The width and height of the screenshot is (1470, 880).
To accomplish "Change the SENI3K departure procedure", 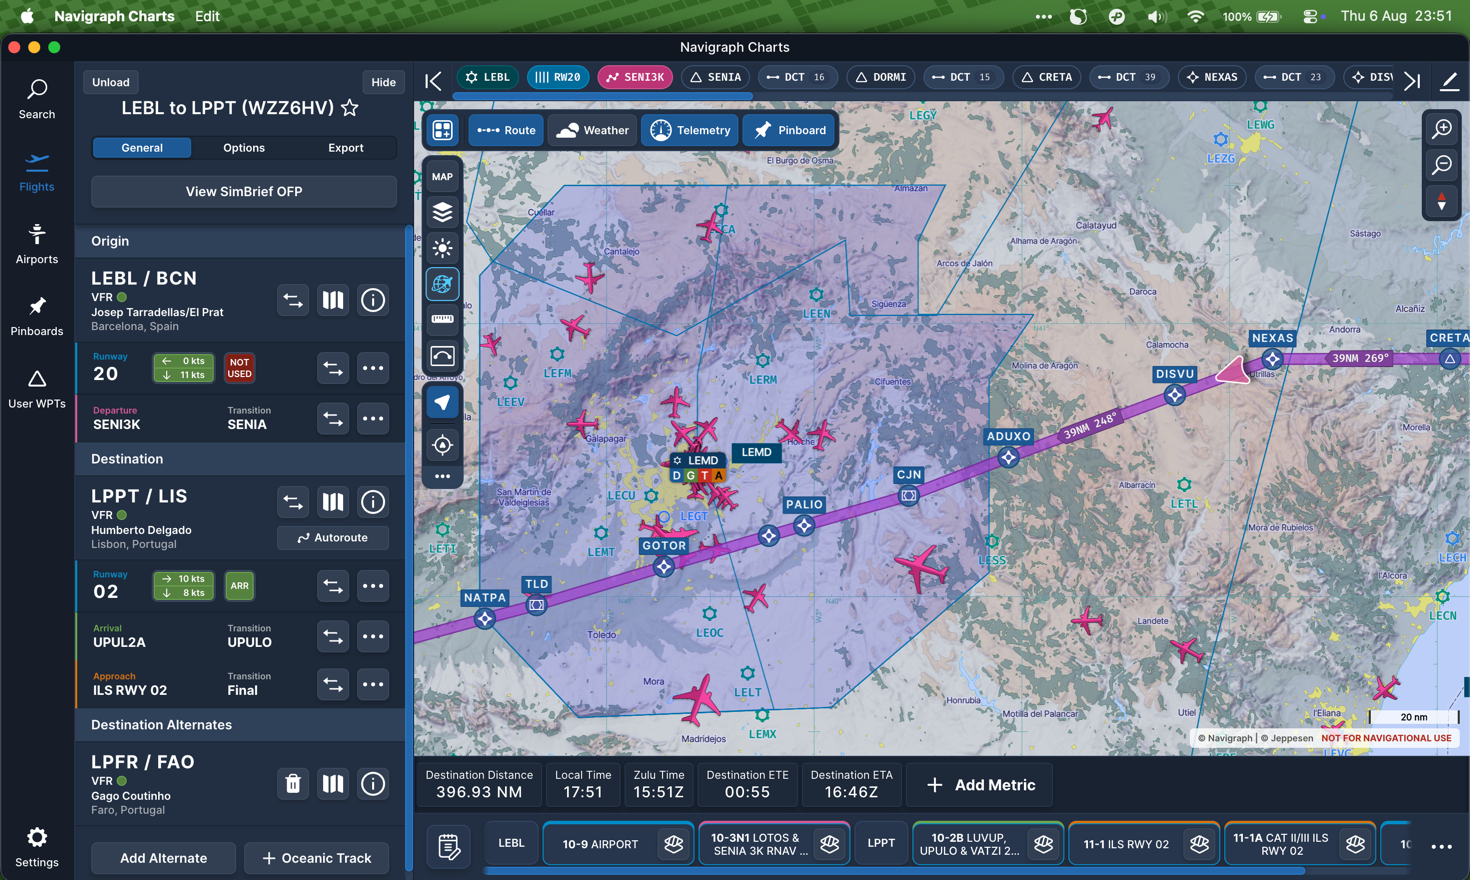I will [x=333, y=418].
